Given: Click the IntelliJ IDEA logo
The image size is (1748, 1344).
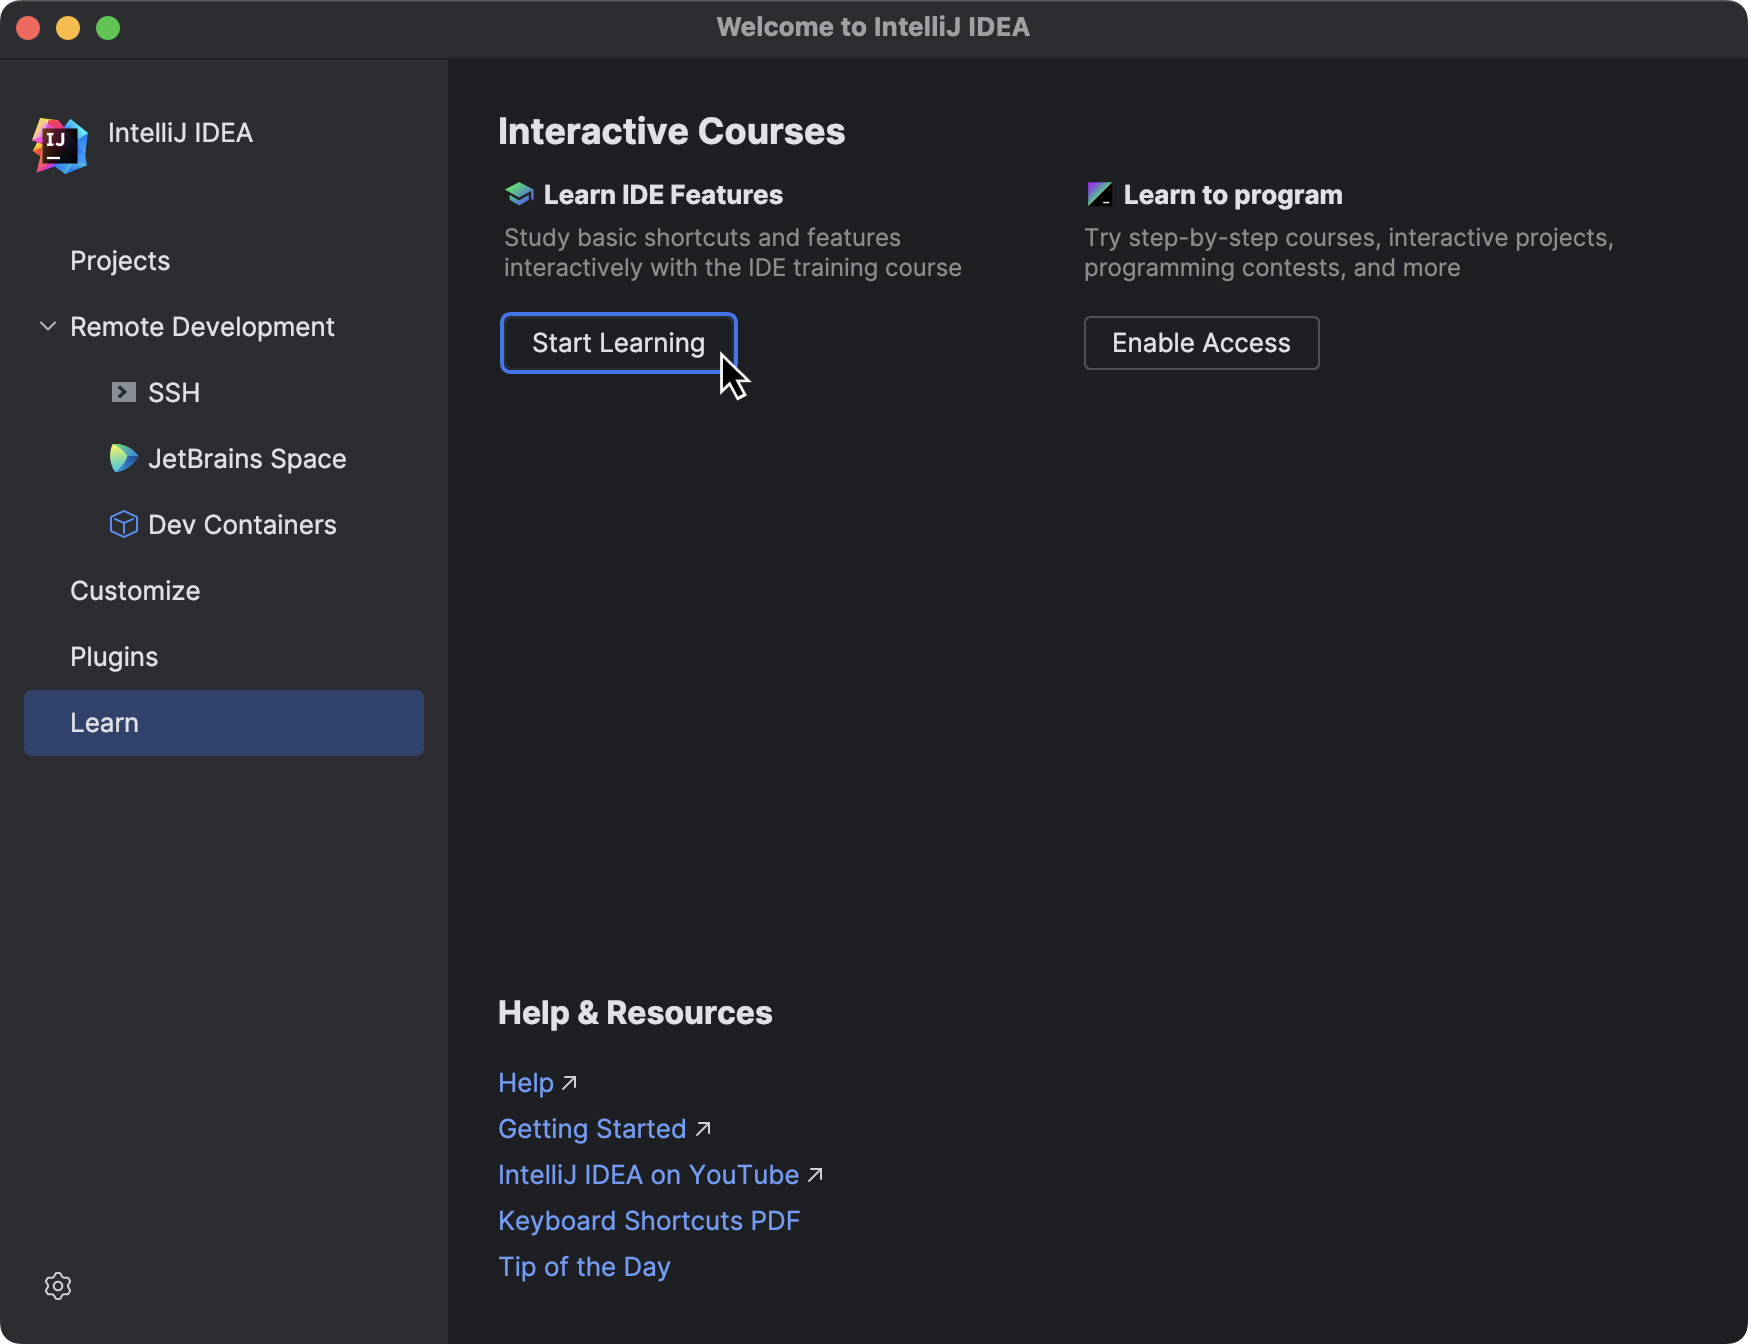Looking at the screenshot, I should click(58, 143).
